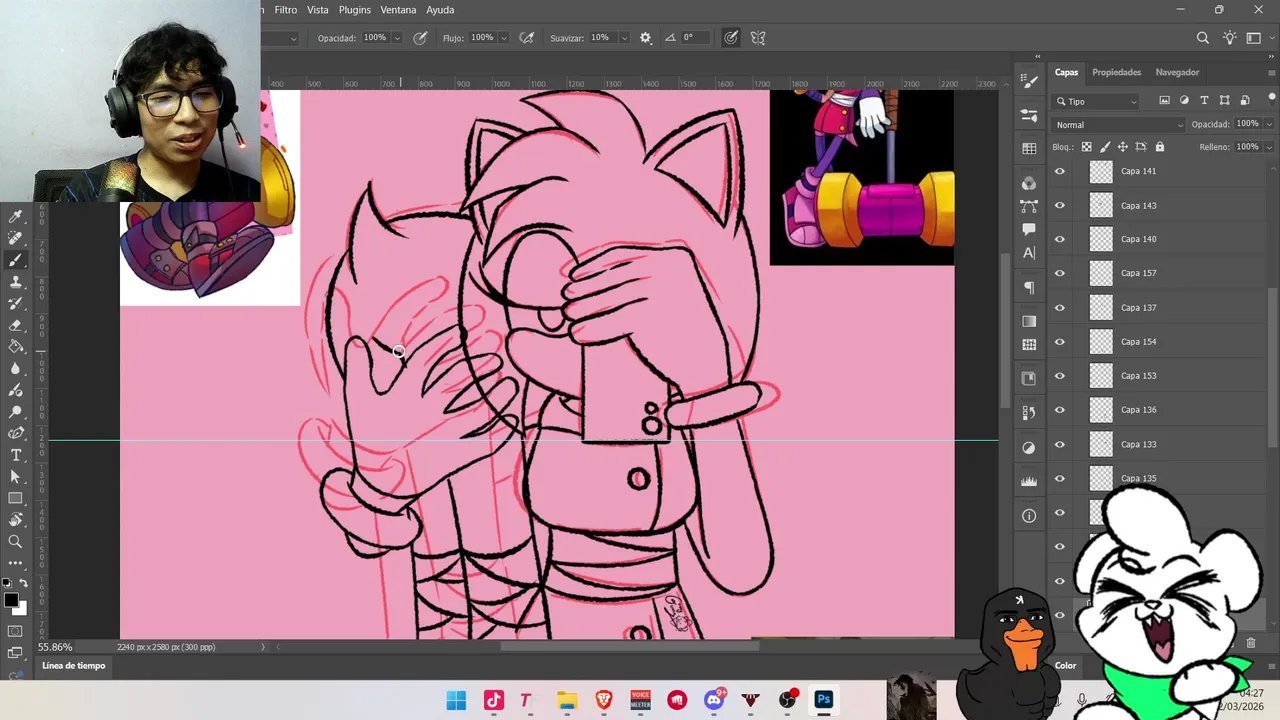Swap foreground and background colors
The image size is (1280, 720).
click(23, 583)
